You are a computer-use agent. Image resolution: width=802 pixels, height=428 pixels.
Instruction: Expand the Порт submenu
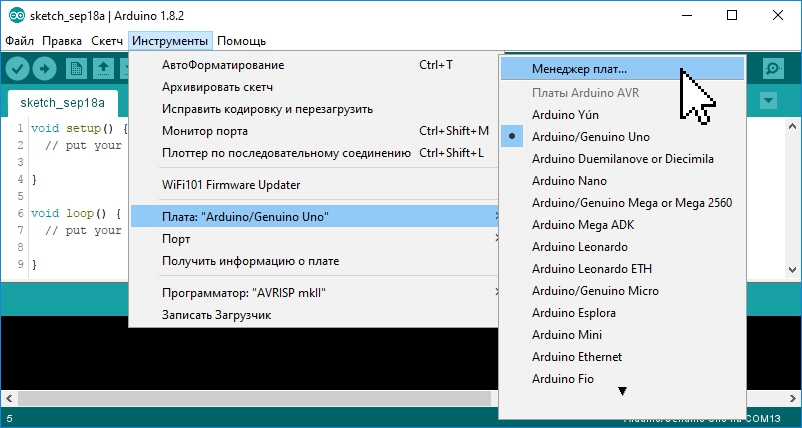[x=314, y=239]
